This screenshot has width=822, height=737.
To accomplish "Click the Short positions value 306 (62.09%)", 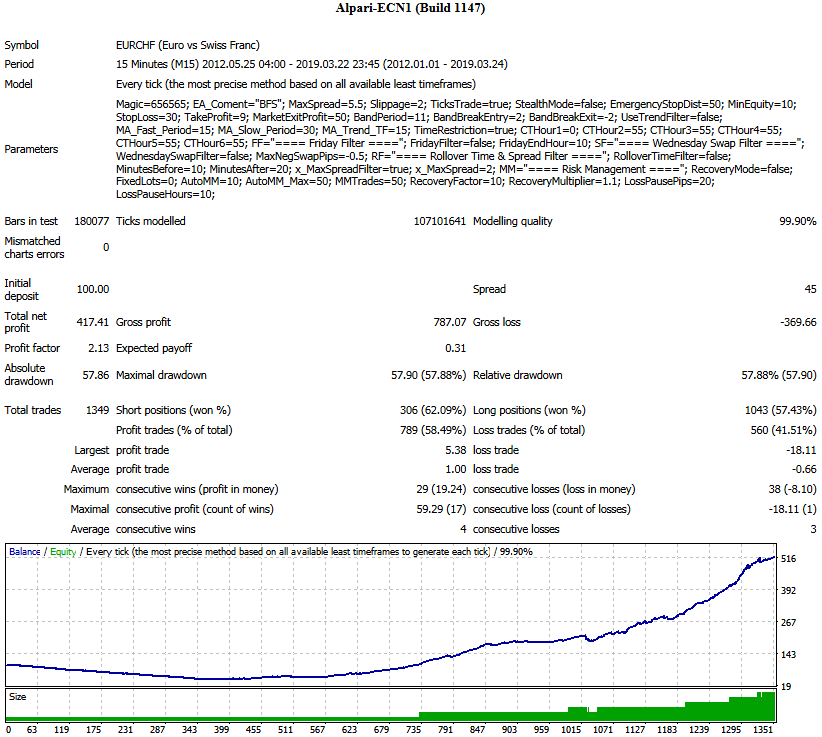I will tap(433, 410).
